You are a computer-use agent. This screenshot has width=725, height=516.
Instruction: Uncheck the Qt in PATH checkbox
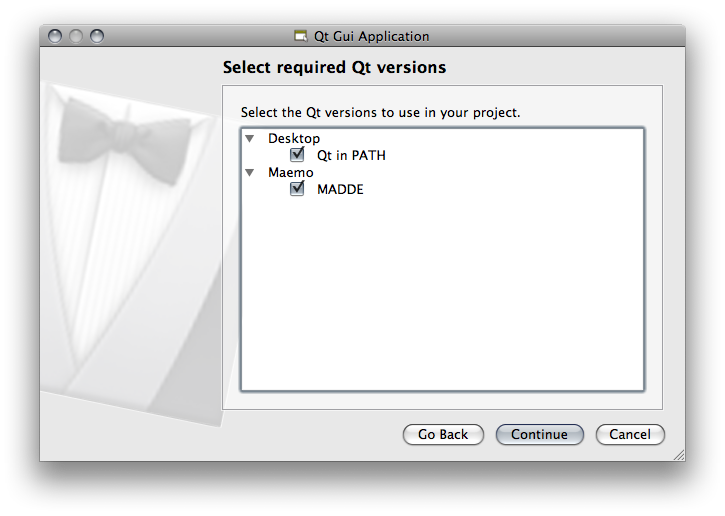pyautogui.click(x=297, y=155)
